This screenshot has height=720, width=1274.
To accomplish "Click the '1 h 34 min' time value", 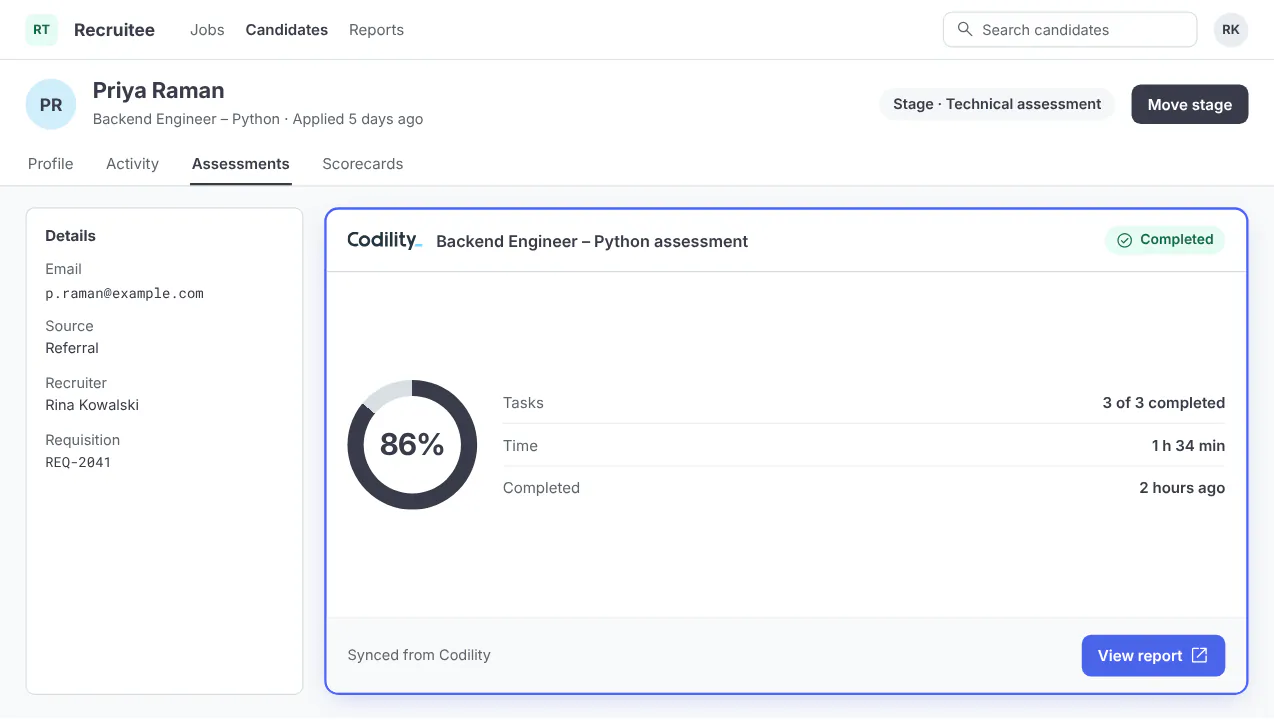I will (x=1188, y=446).
